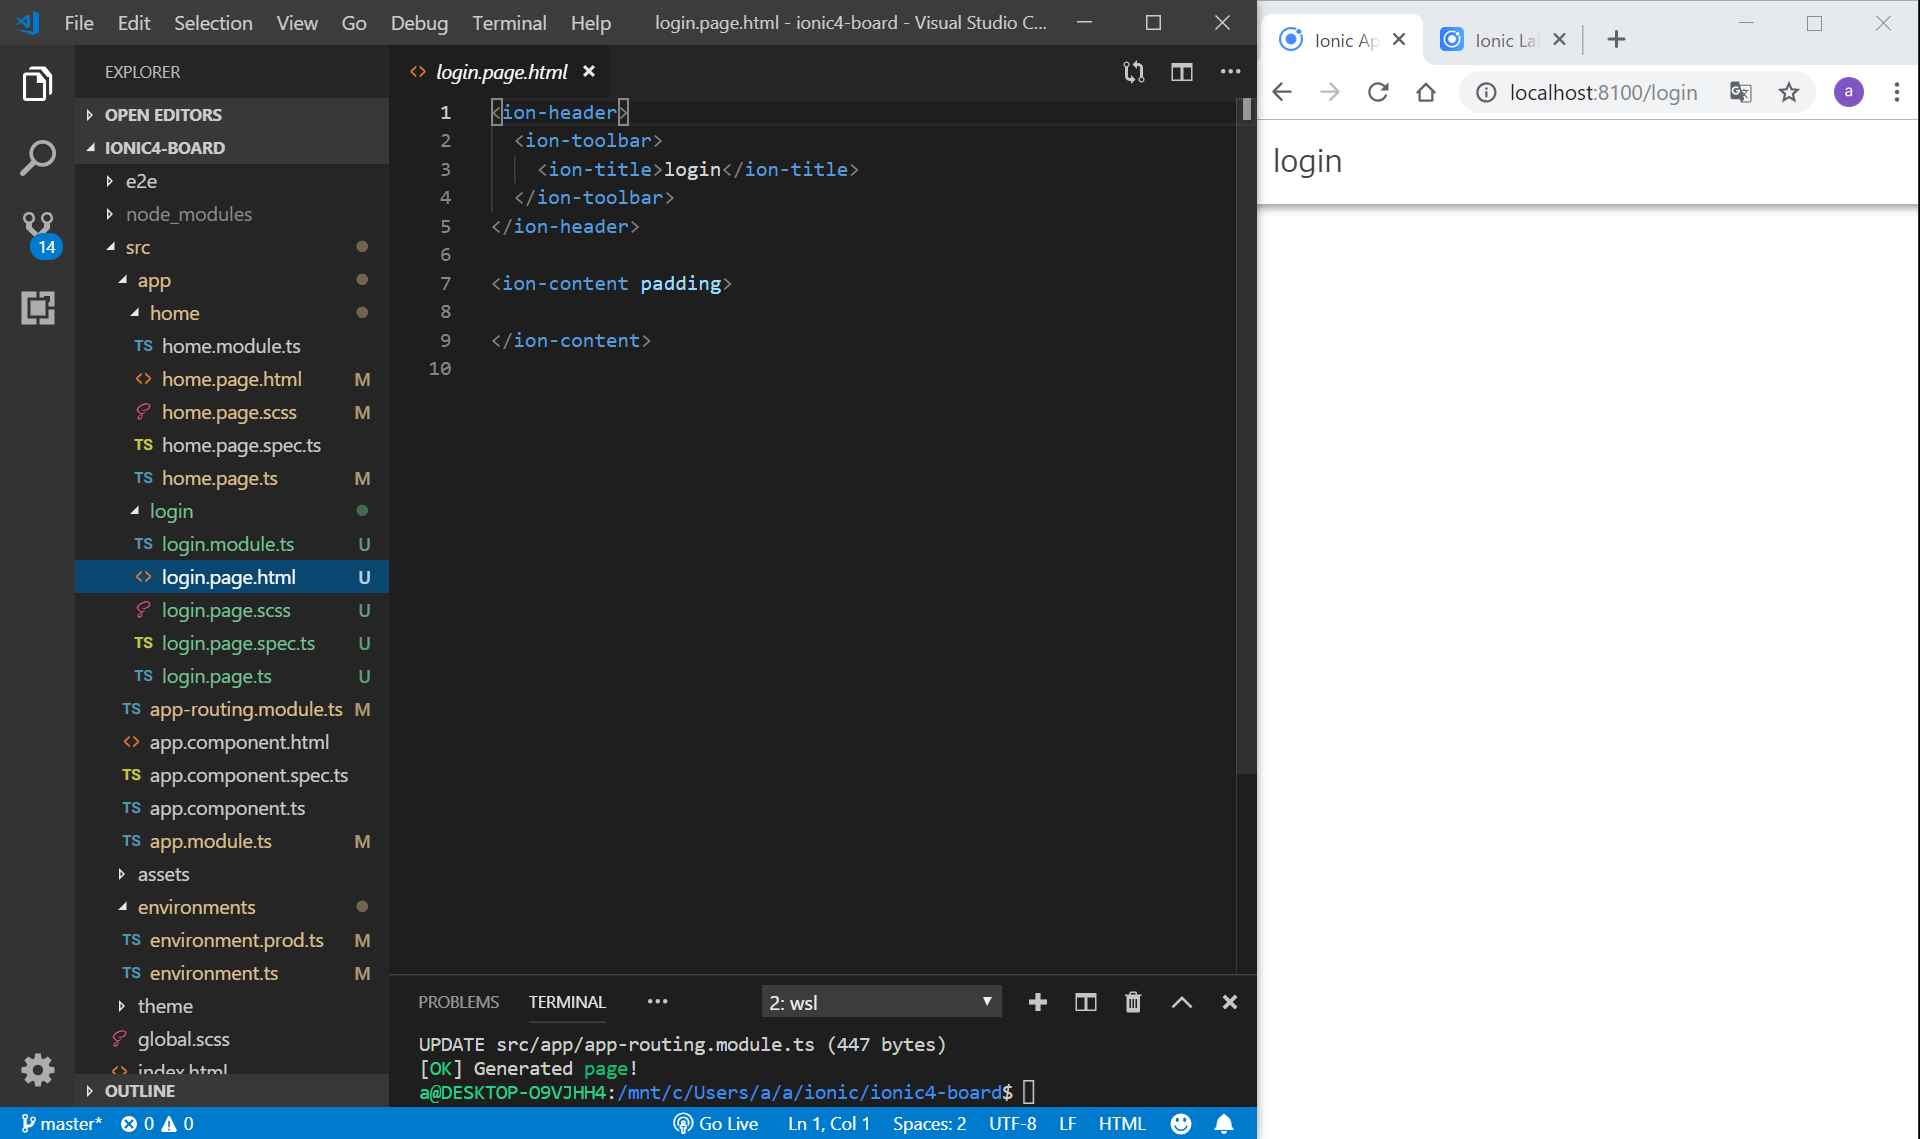Click Go Live in status bar
1920x1139 pixels.
[x=716, y=1124]
